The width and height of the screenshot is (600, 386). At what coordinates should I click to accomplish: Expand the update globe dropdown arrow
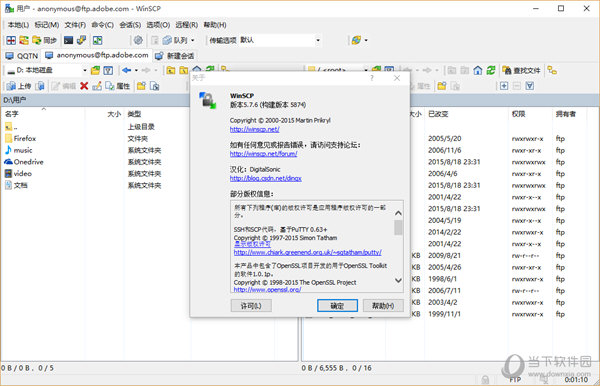tap(366, 40)
